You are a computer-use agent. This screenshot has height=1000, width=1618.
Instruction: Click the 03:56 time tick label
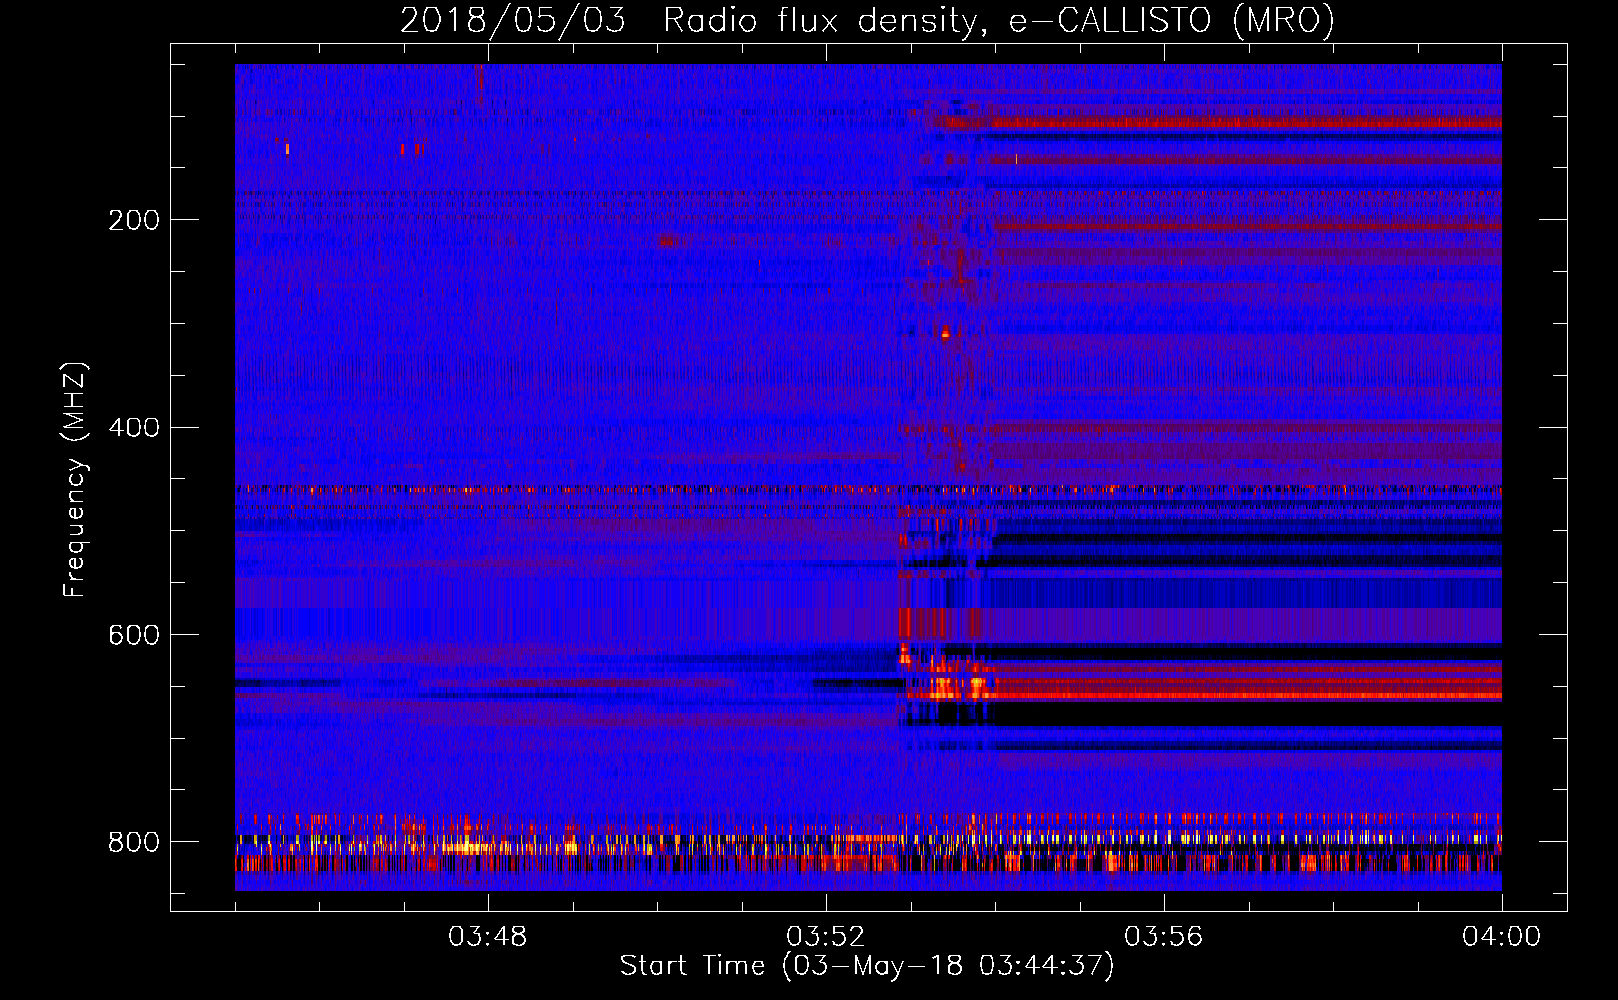click(x=1163, y=937)
